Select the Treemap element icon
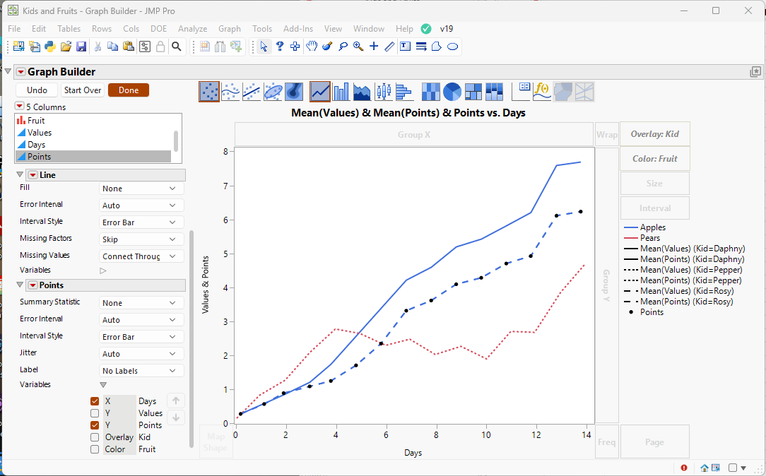This screenshot has height=476, width=766. 473,91
